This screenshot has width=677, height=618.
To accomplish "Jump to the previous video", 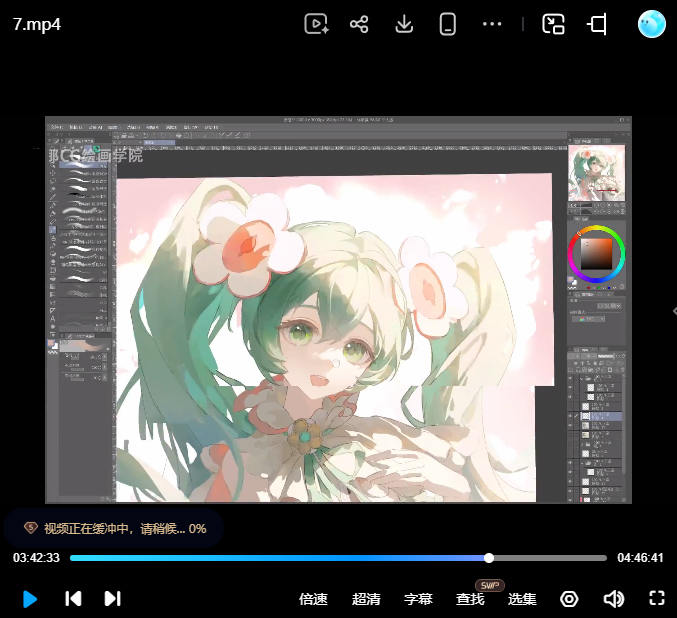I will tap(73, 599).
